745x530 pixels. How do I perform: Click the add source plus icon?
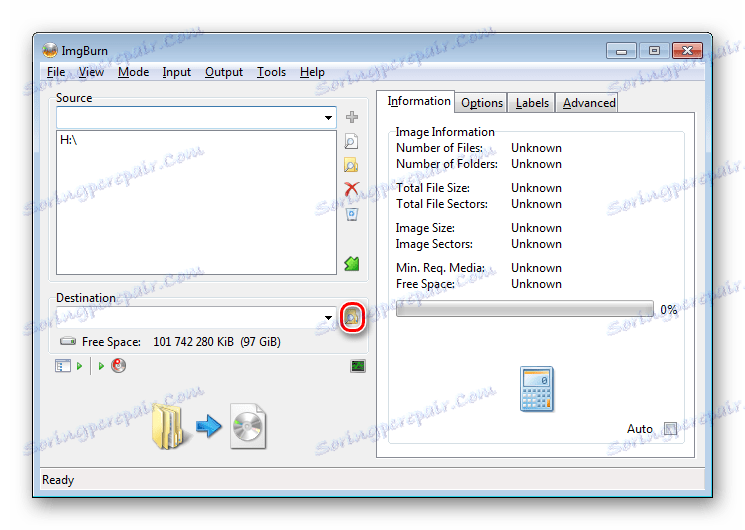[x=352, y=117]
